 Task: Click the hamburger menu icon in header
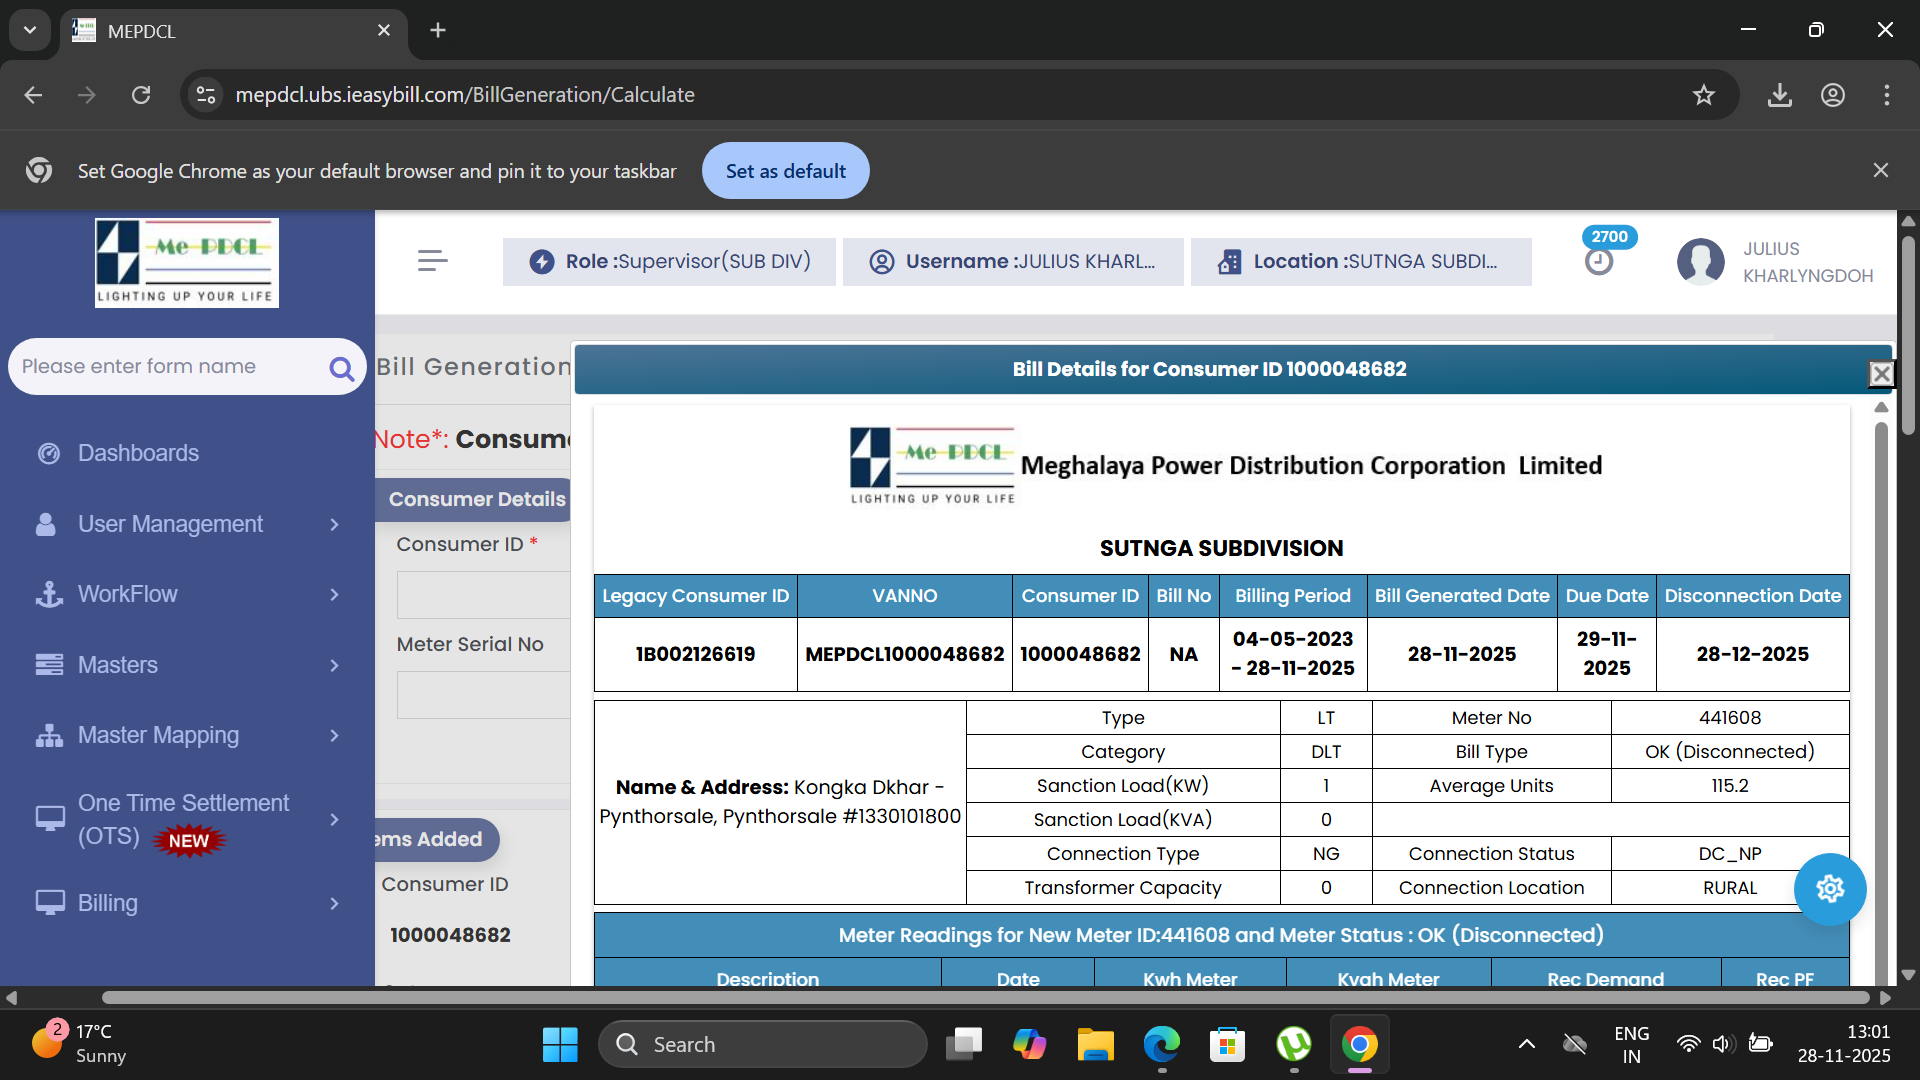(x=432, y=261)
